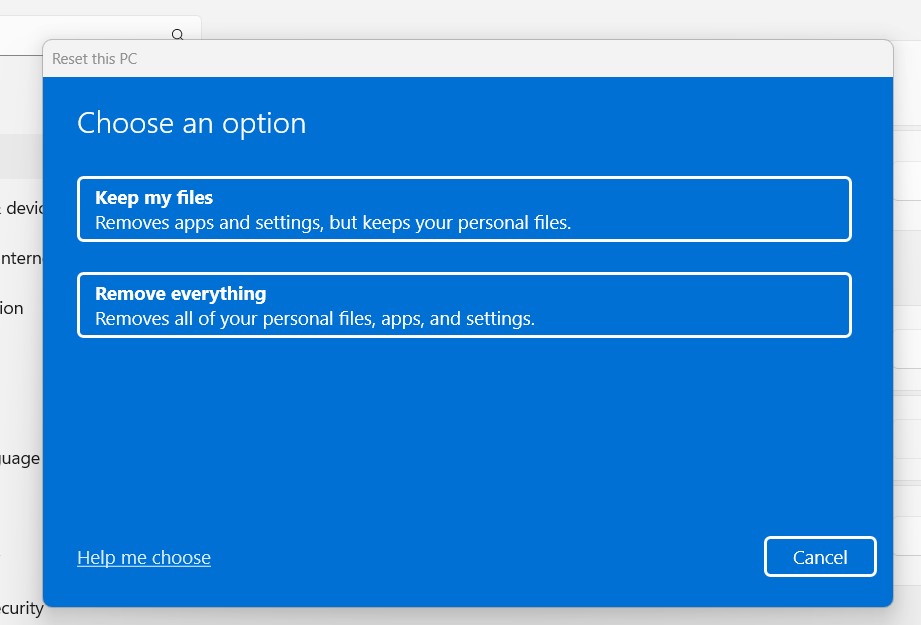Viewport: 921px width, 625px height.
Task: Click the Settings search box
Action: click(90, 35)
